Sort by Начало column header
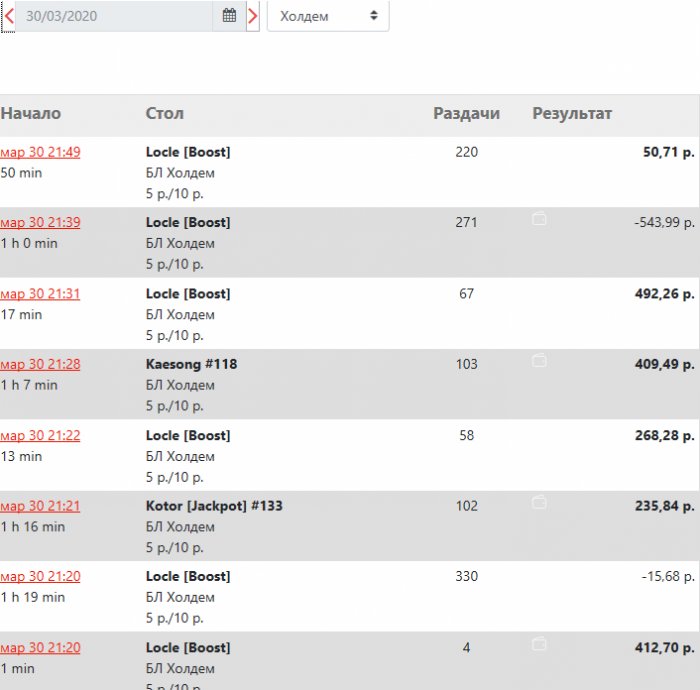The image size is (700, 690). [31, 114]
